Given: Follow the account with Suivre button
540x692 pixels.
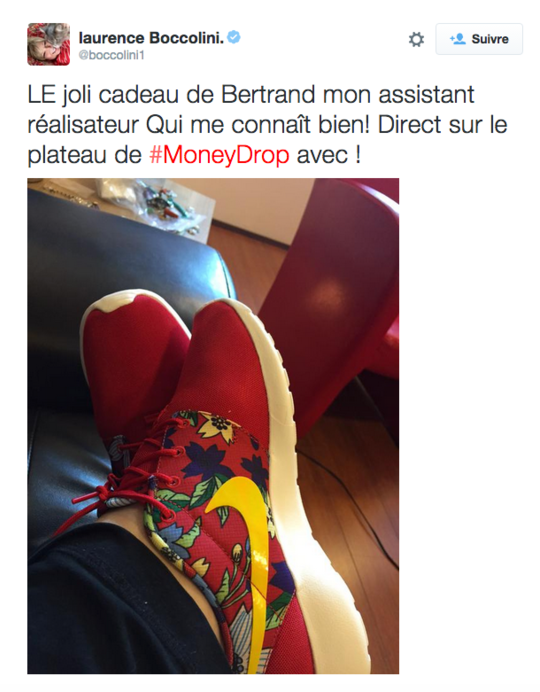Looking at the screenshot, I should pyautogui.click(x=479, y=39).
